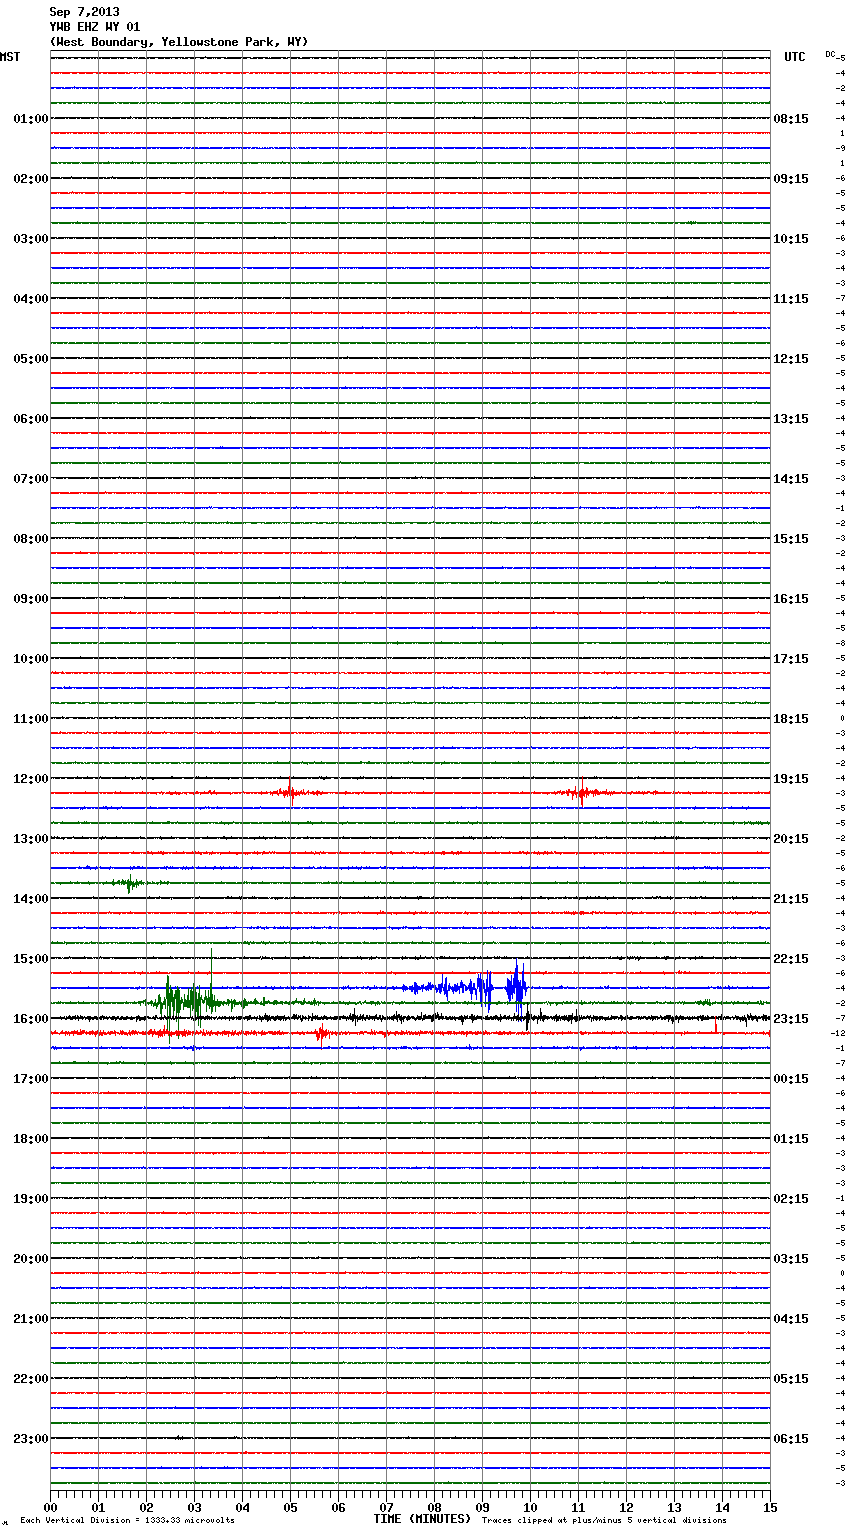Click "(West Boundary, Yellowstone Park, WY)" subtitle

pos(179,42)
